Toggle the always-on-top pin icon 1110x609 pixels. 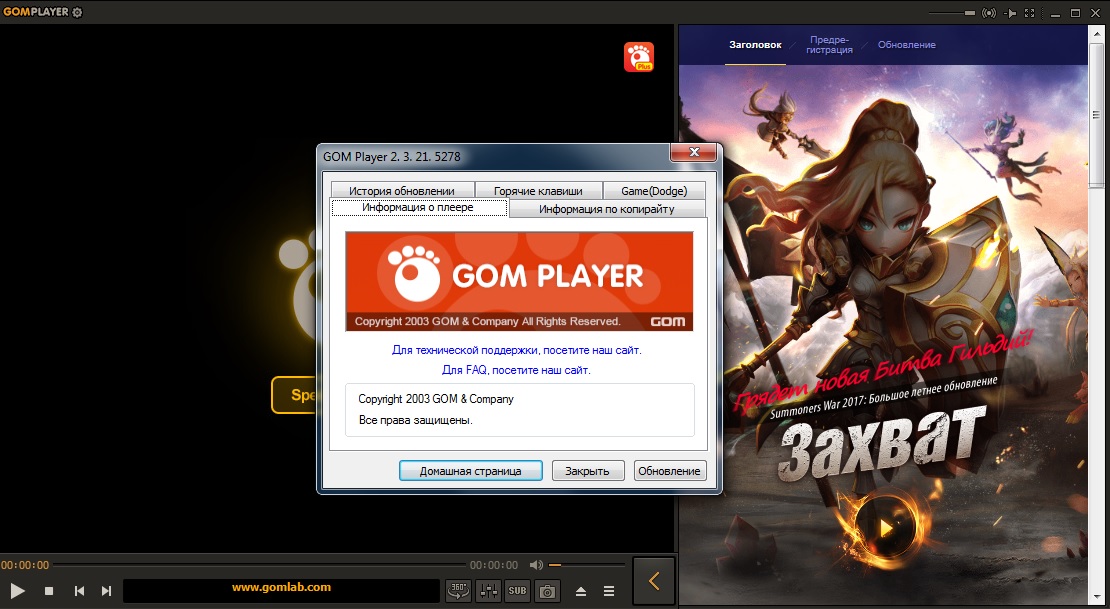pyautogui.click(x=1011, y=13)
